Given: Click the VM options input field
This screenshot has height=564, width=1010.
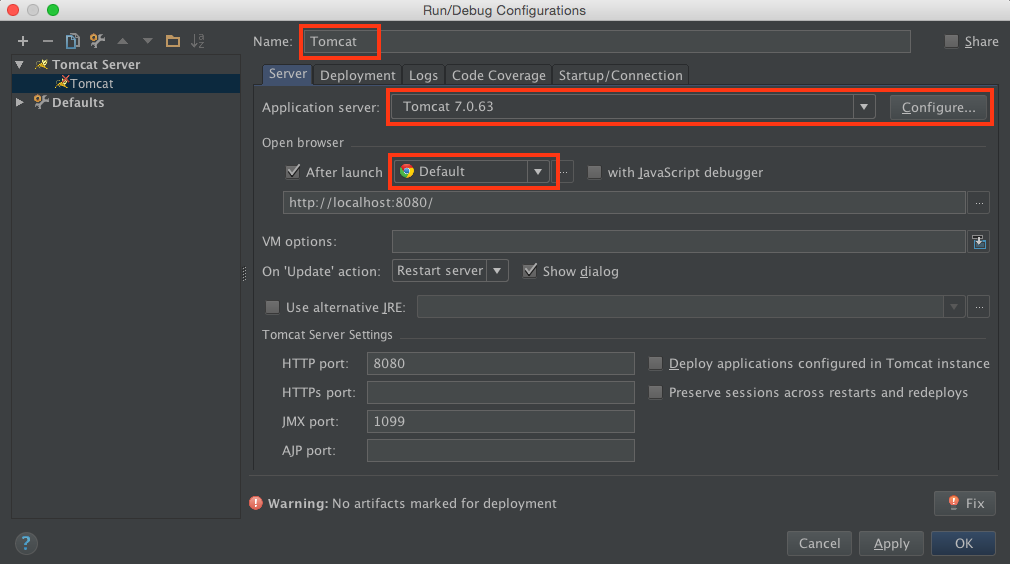Looking at the screenshot, I should [678, 241].
